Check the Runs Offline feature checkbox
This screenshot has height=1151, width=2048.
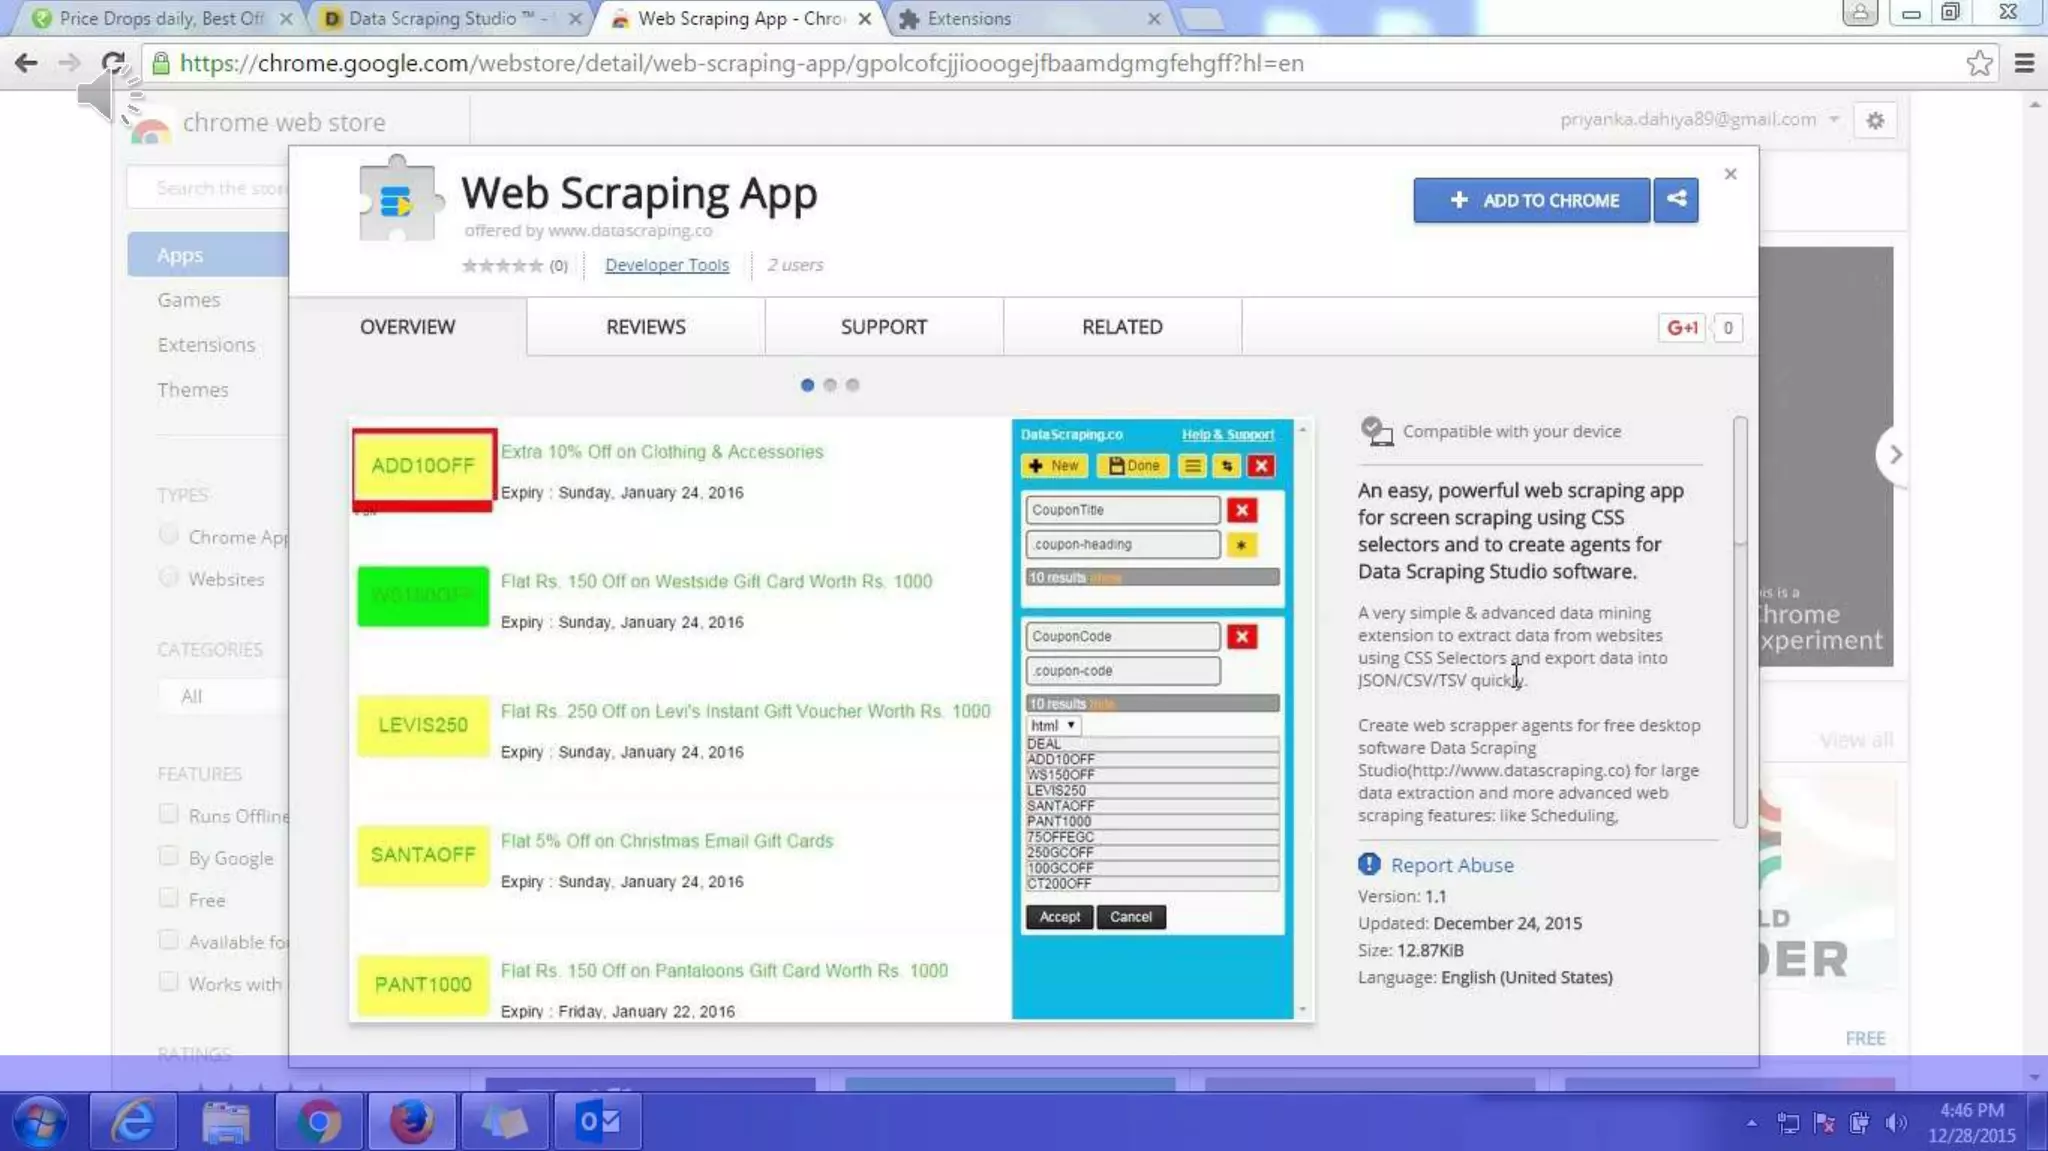168,814
